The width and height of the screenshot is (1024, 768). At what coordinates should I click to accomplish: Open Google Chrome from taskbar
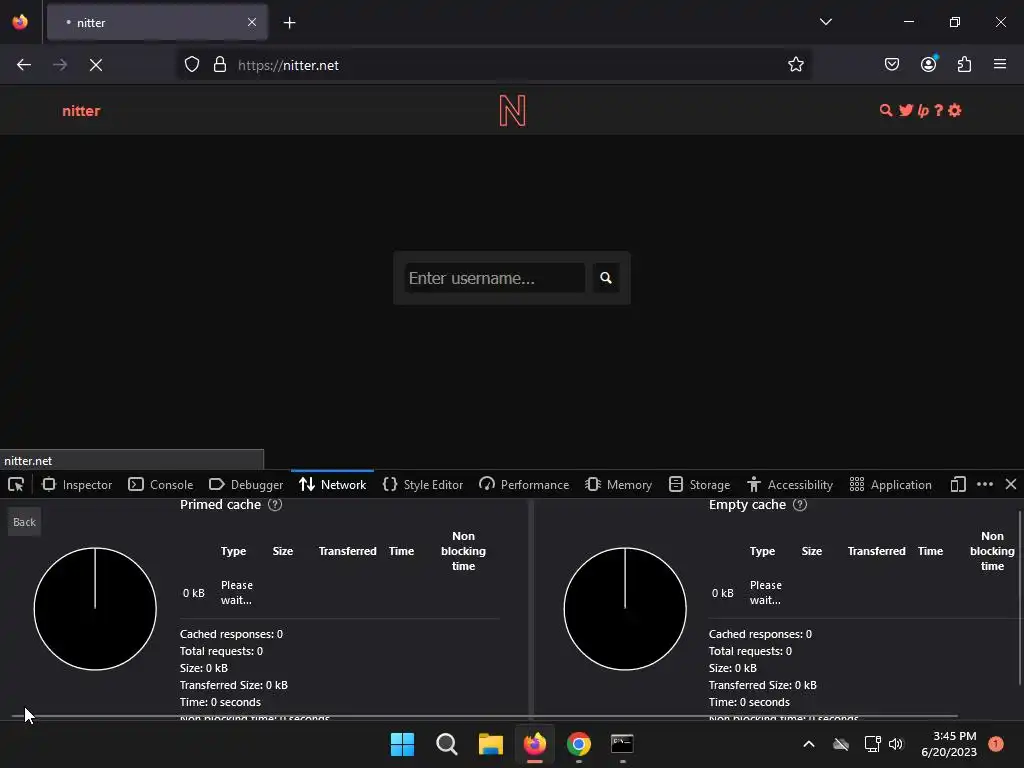[579, 744]
